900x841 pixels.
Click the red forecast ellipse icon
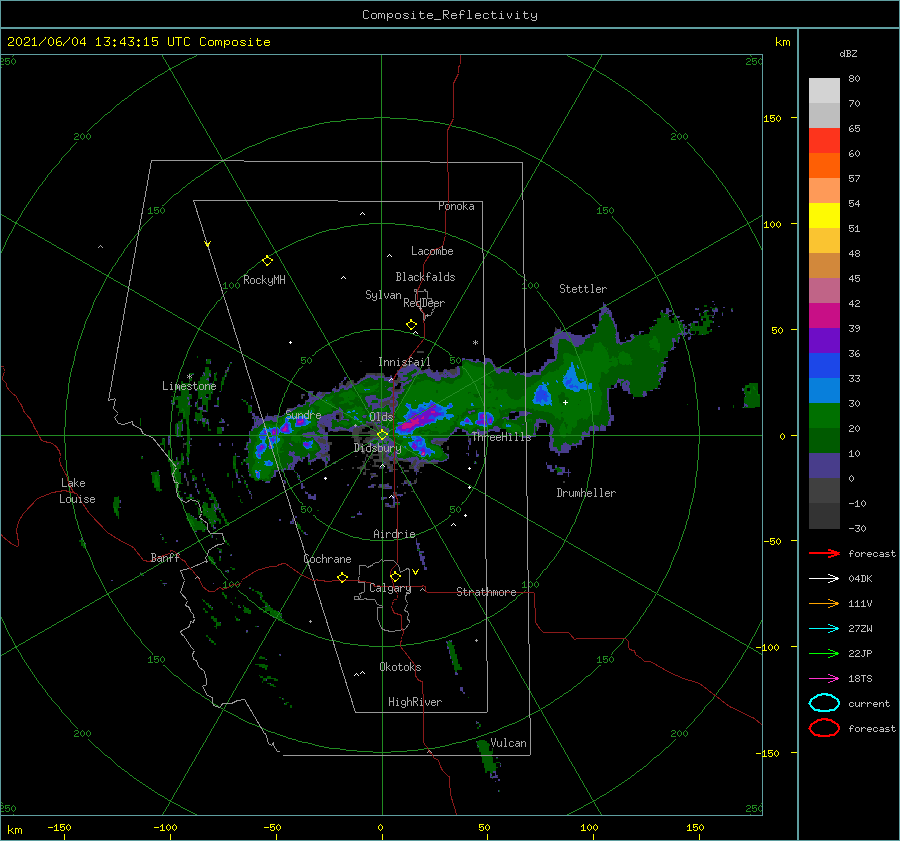point(824,728)
